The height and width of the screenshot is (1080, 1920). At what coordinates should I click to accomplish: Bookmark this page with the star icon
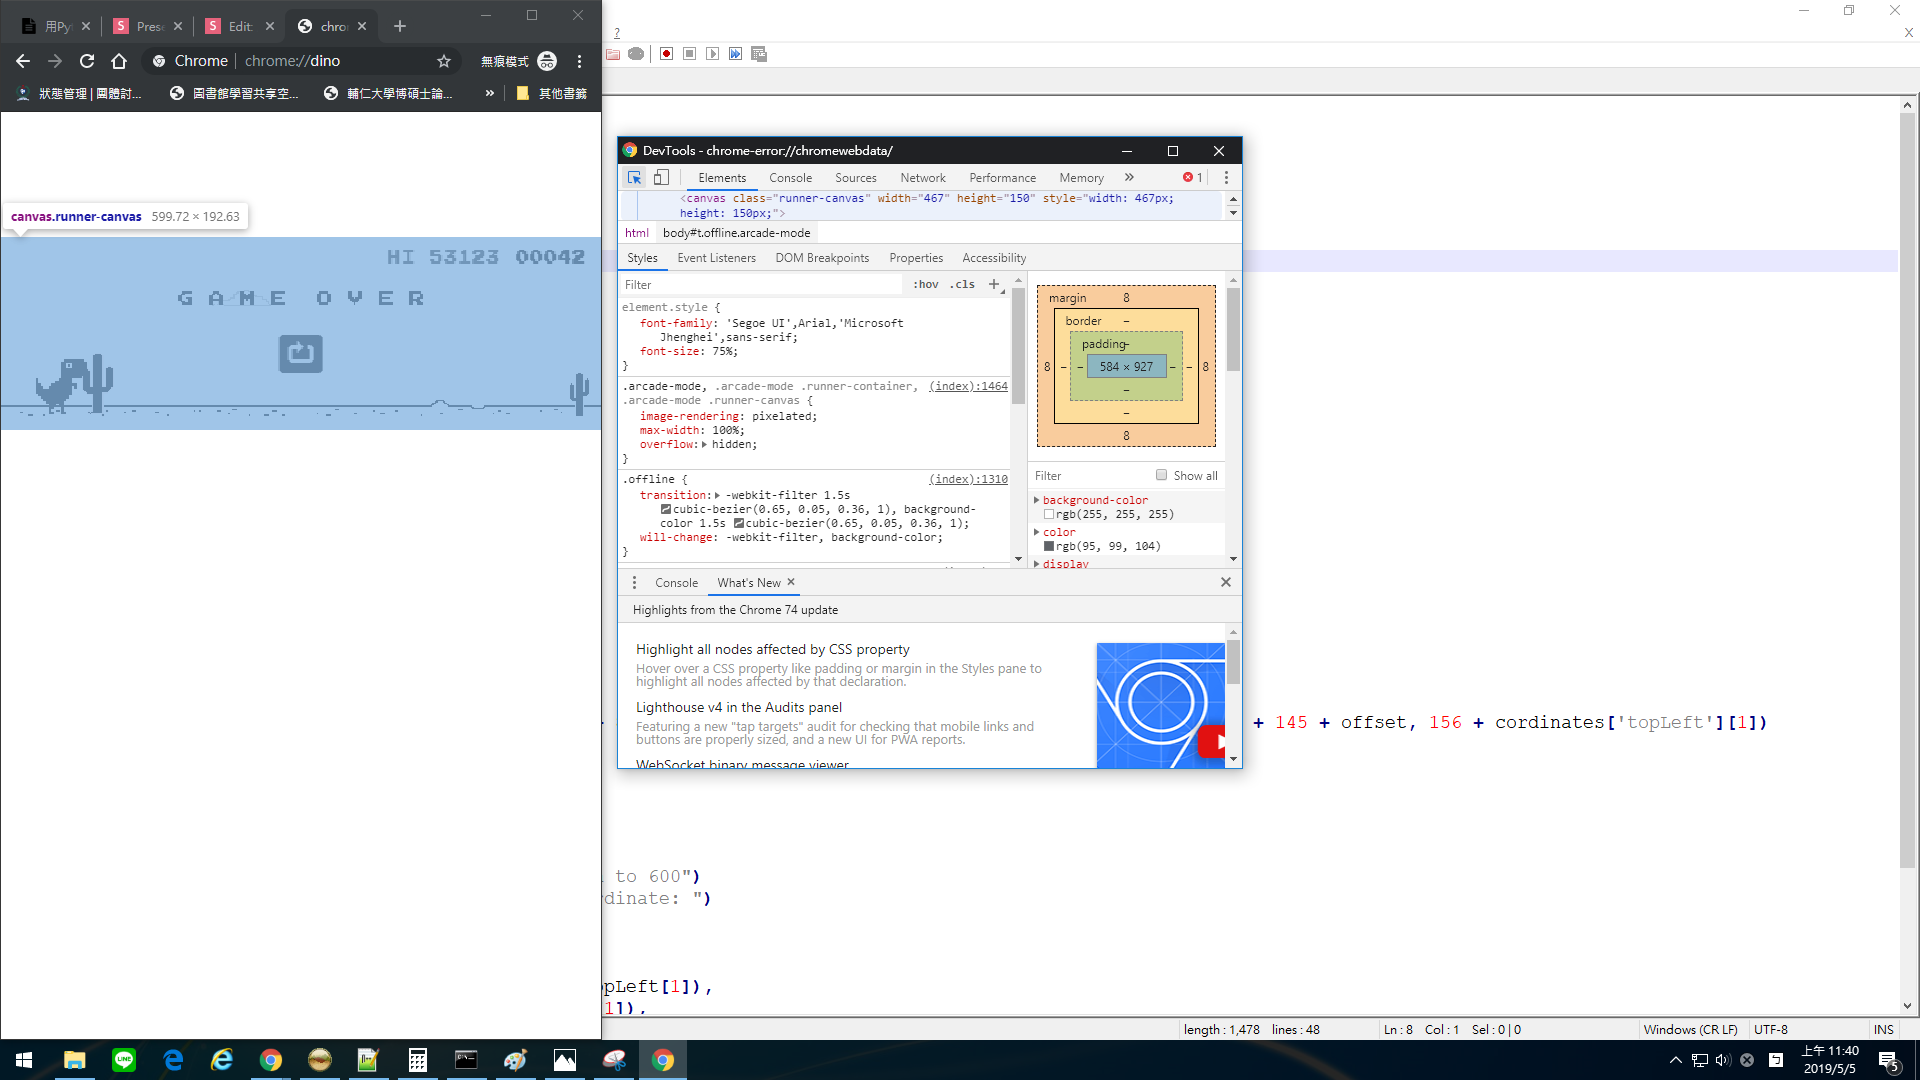(x=444, y=61)
